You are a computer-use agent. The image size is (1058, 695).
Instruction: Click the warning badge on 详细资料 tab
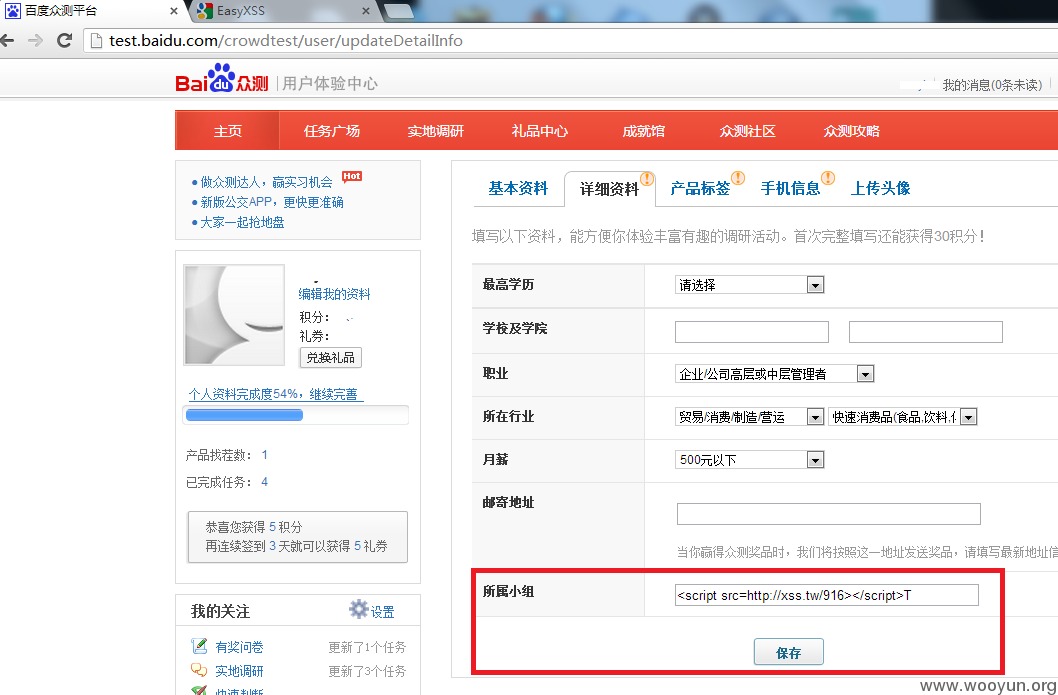647,179
